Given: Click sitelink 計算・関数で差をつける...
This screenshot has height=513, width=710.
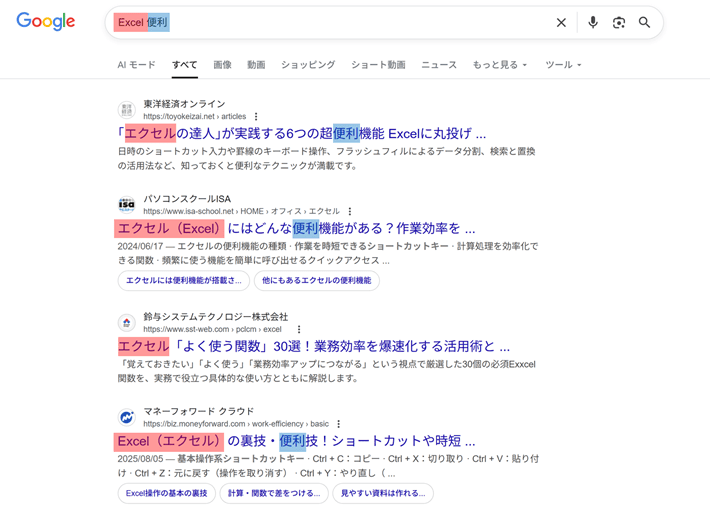Looking at the screenshot, I should [x=274, y=494].
